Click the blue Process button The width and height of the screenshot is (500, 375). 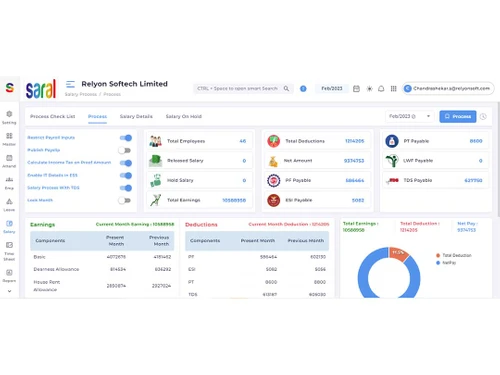click(x=458, y=116)
